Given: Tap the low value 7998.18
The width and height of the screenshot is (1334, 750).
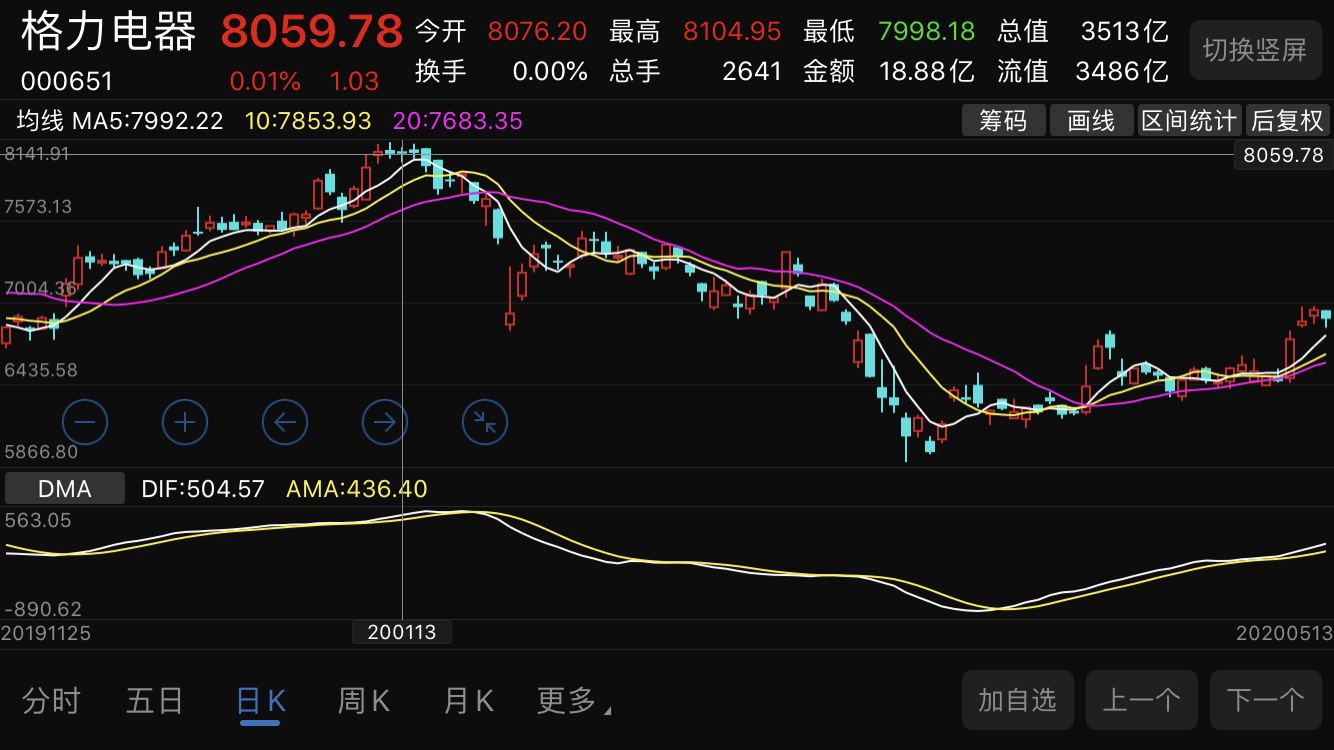Looking at the screenshot, I should point(926,31).
